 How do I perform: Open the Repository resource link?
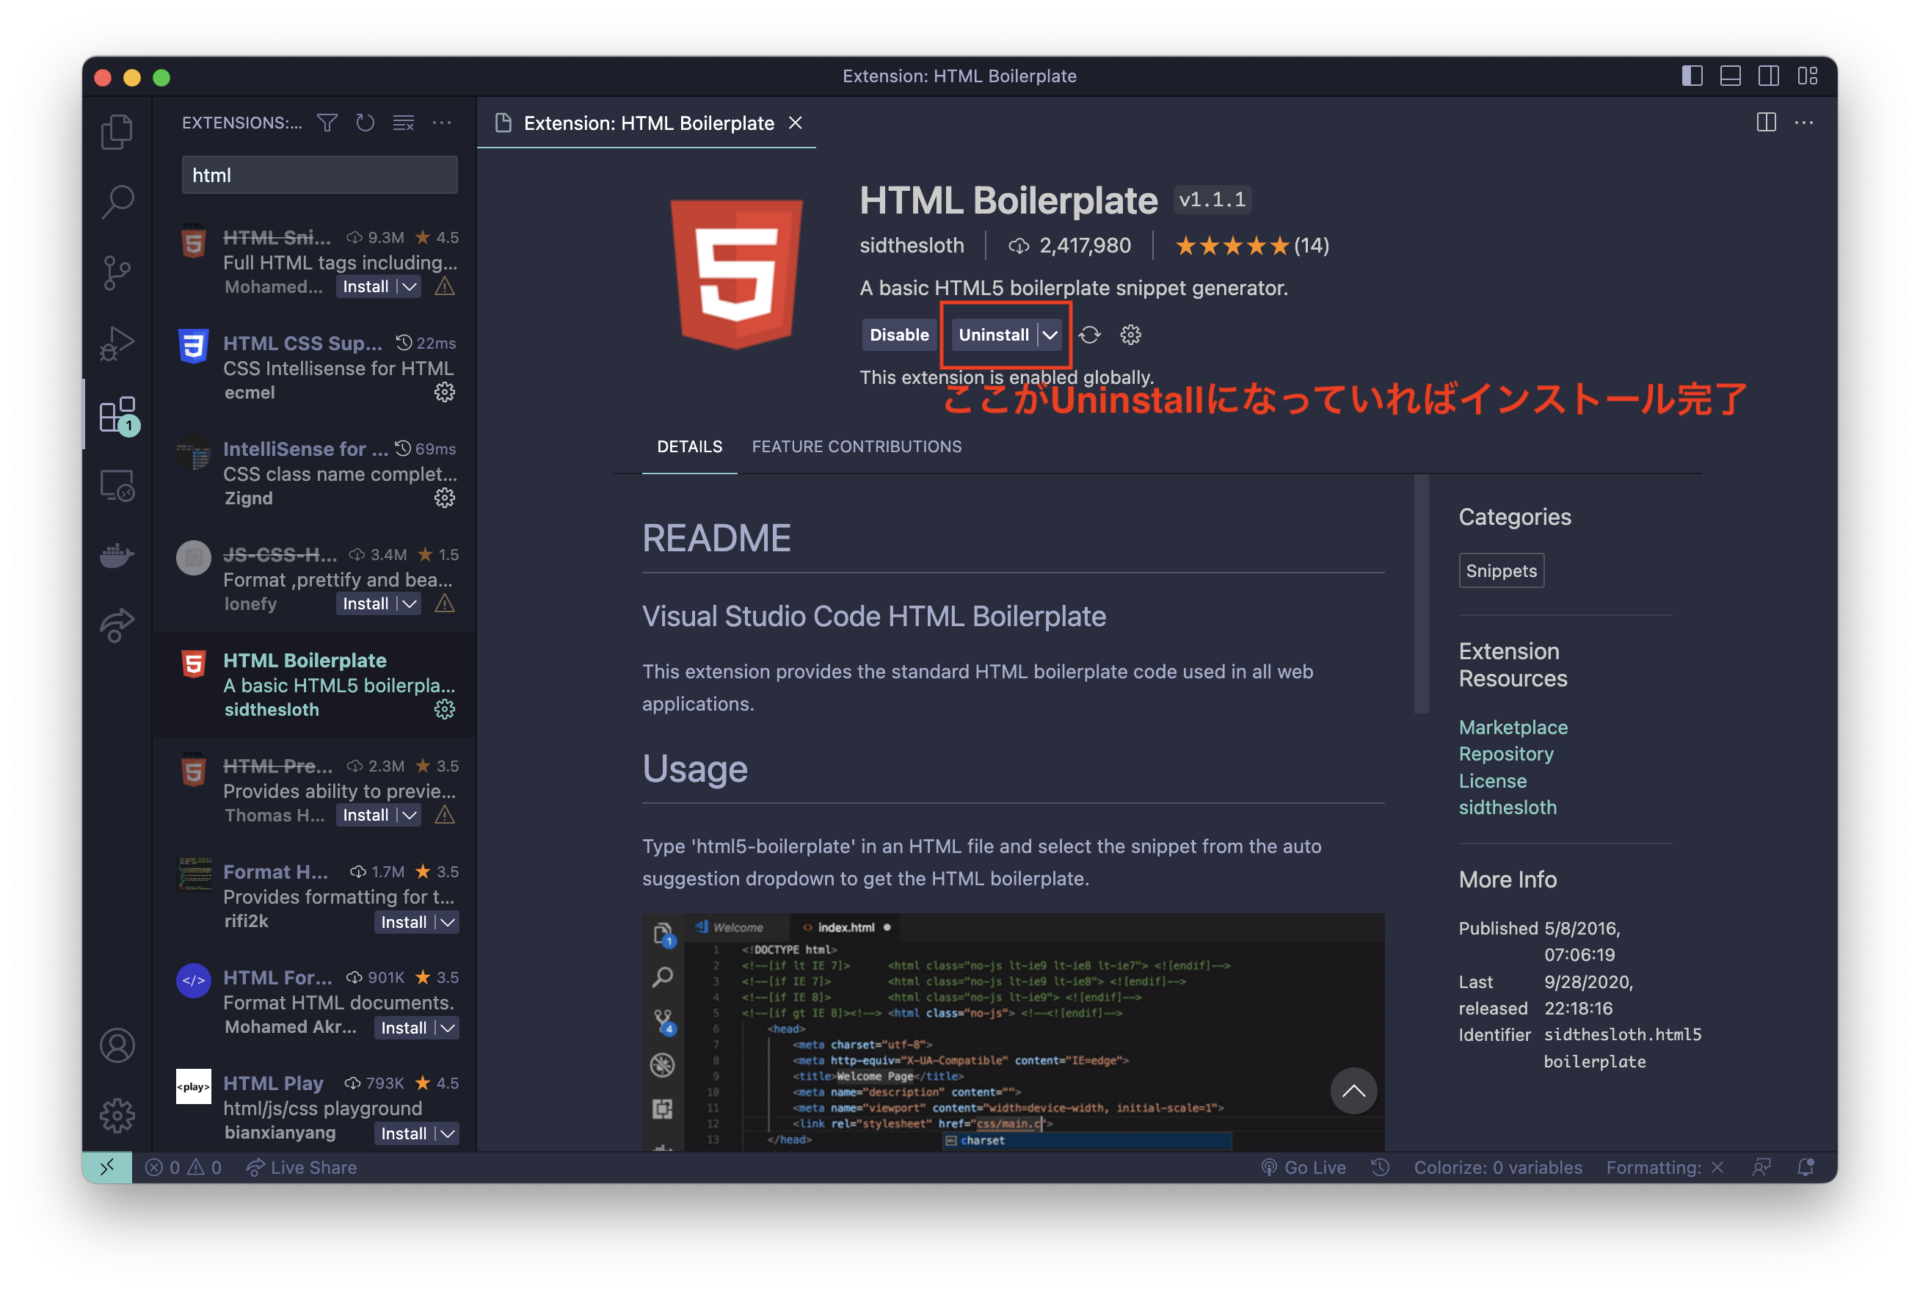coord(1506,754)
